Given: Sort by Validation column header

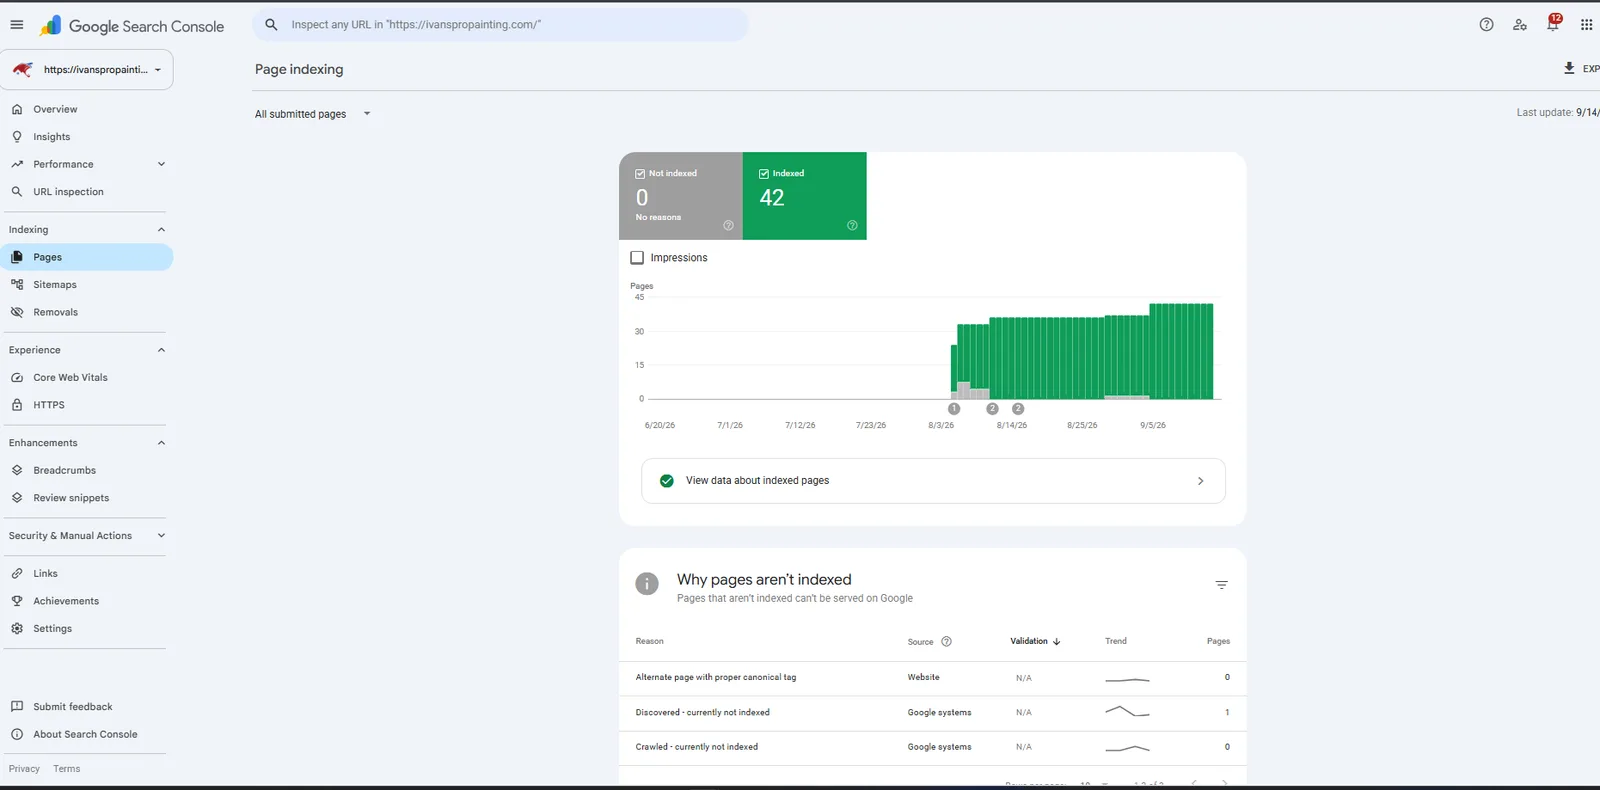Looking at the screenshot, I should click(1035, 641).
